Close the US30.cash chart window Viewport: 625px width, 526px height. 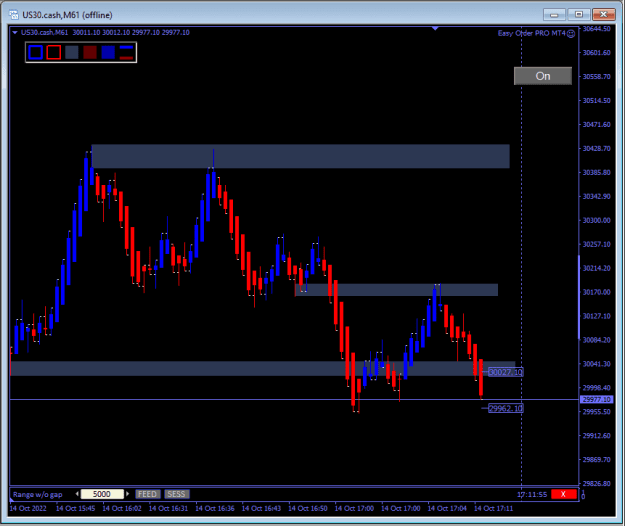point(603,15)
